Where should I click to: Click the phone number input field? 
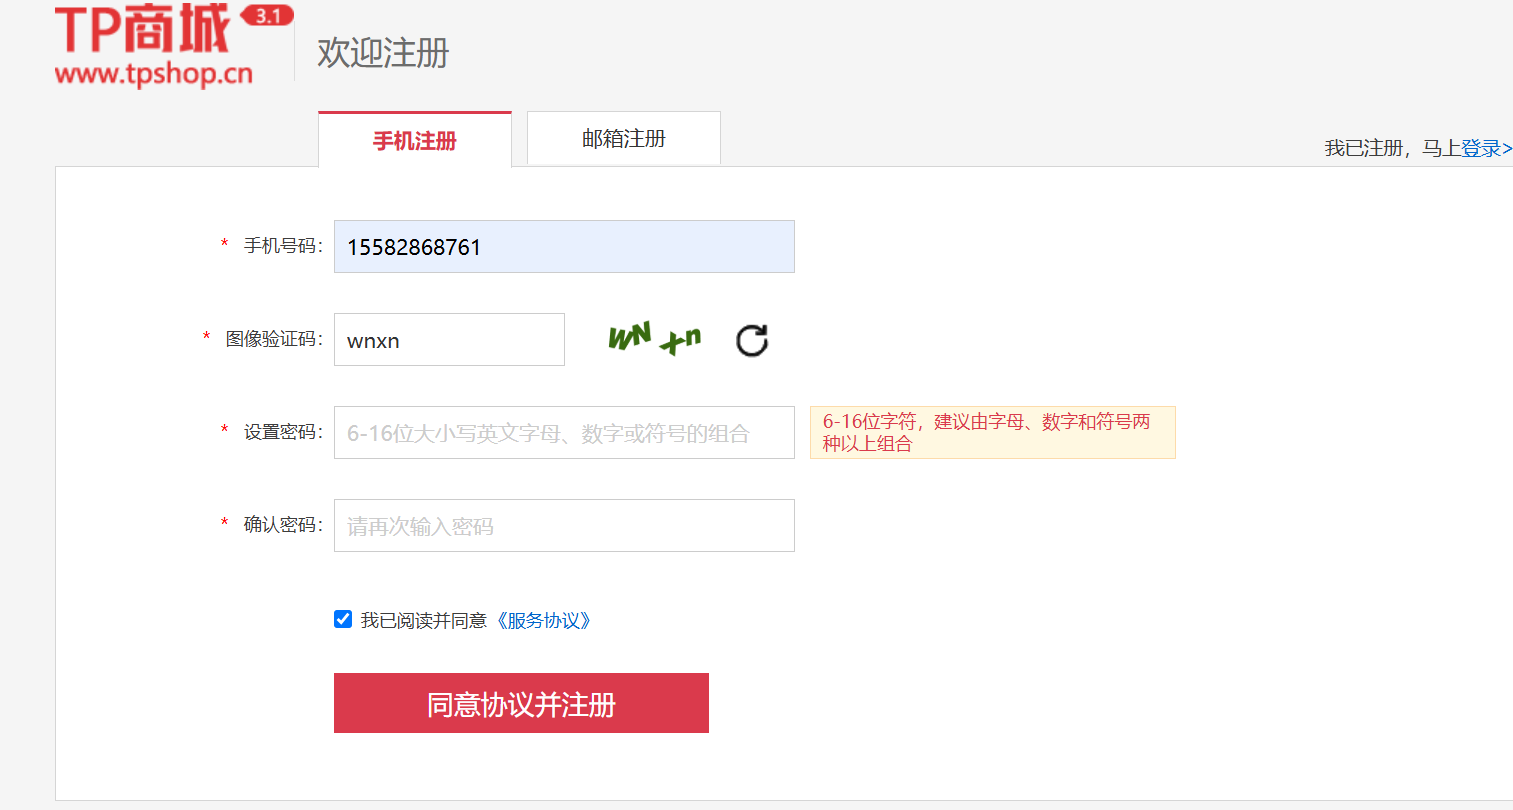point(563,246)
